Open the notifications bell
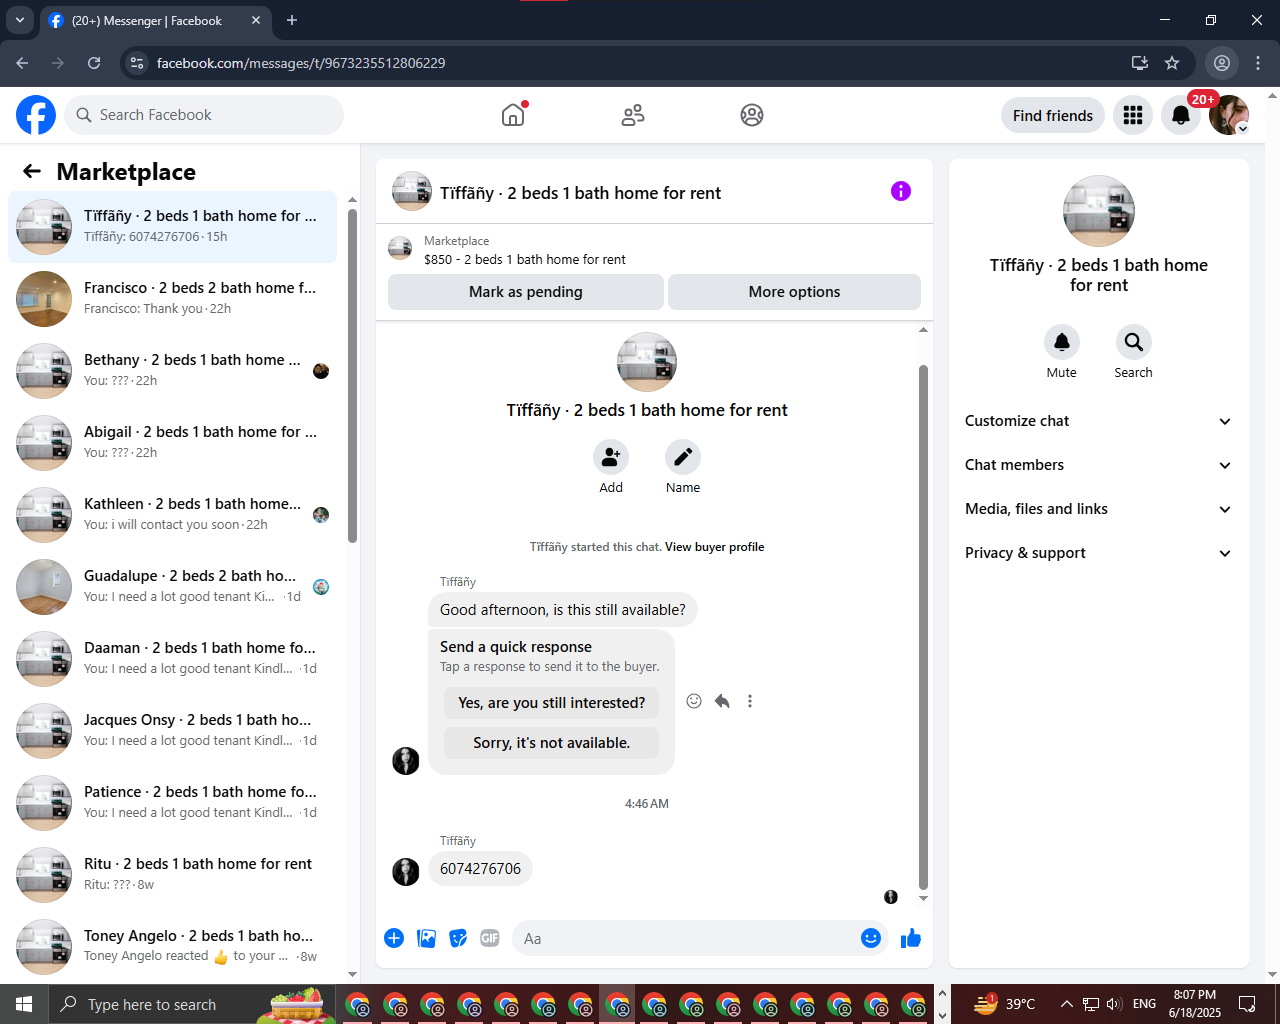1280x1024 pixels. coord(1181,115)
